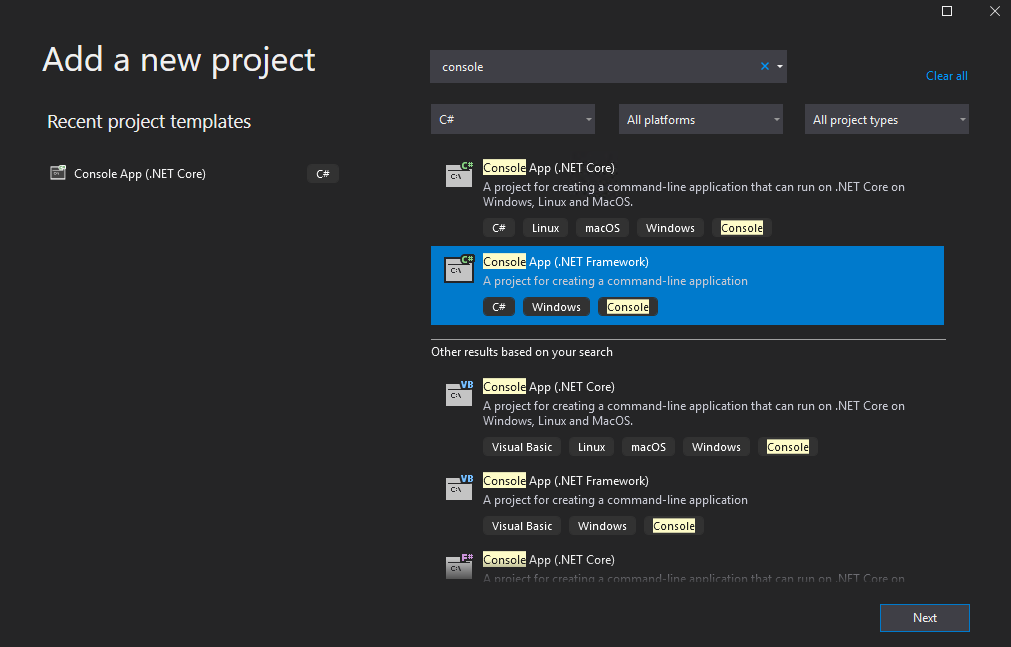Clear search text with the X icon

(x=765, y=67)
